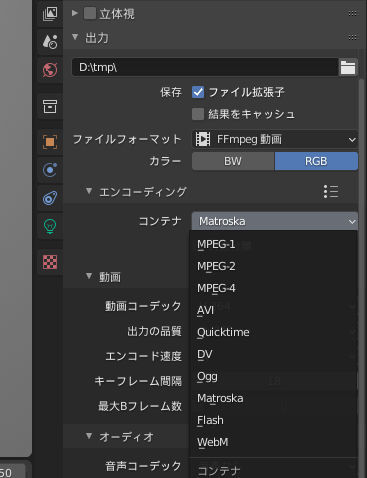Click the 最大Bフレーム数 label

(x=140, y=406)
